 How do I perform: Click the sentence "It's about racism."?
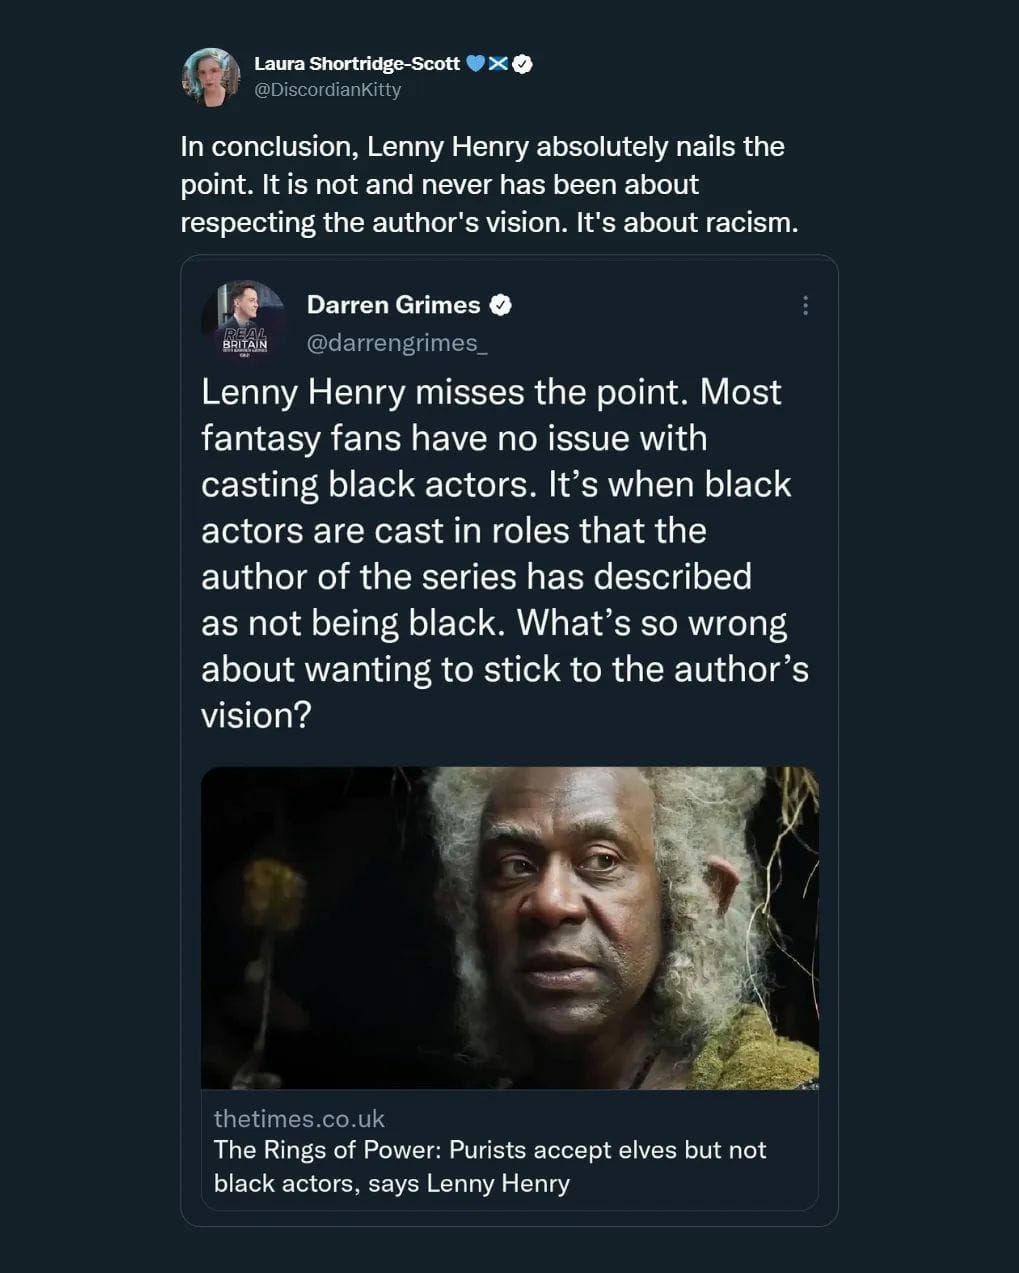687,222
